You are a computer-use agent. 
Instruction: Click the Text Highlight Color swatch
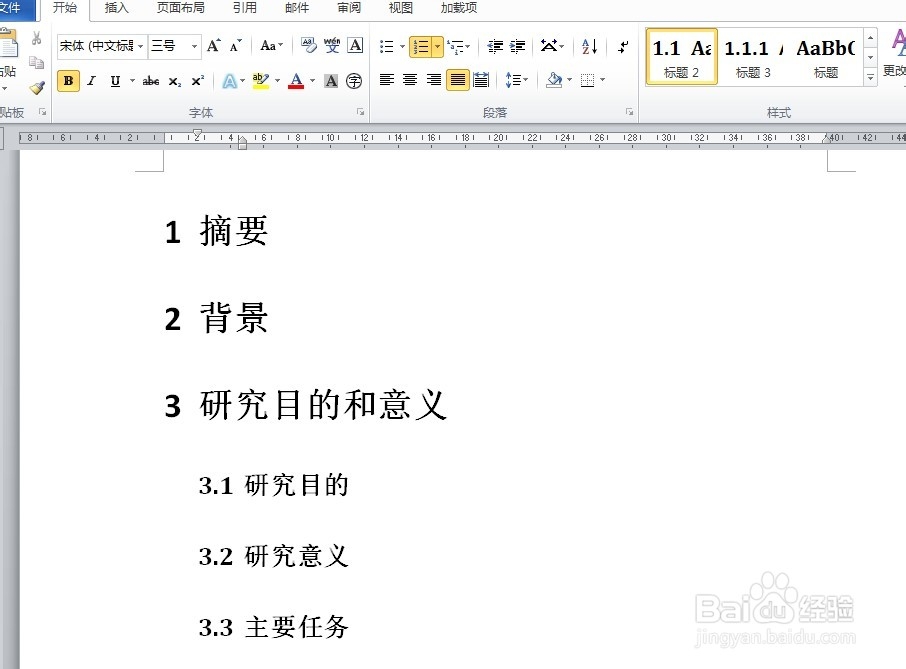click(x=261, y=81)
